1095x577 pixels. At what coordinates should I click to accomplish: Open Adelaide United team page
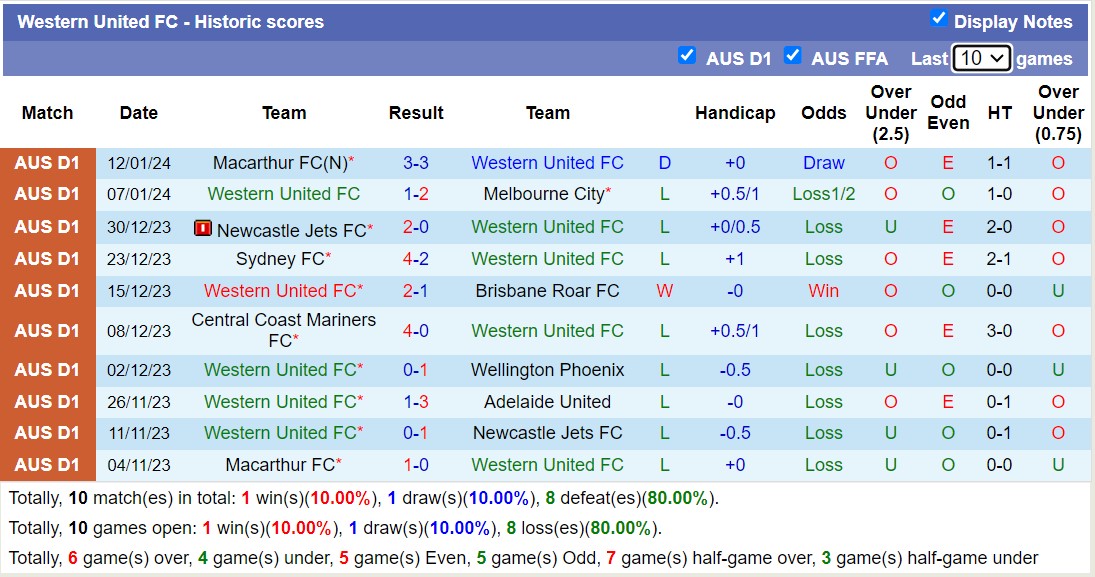(545, 402)
